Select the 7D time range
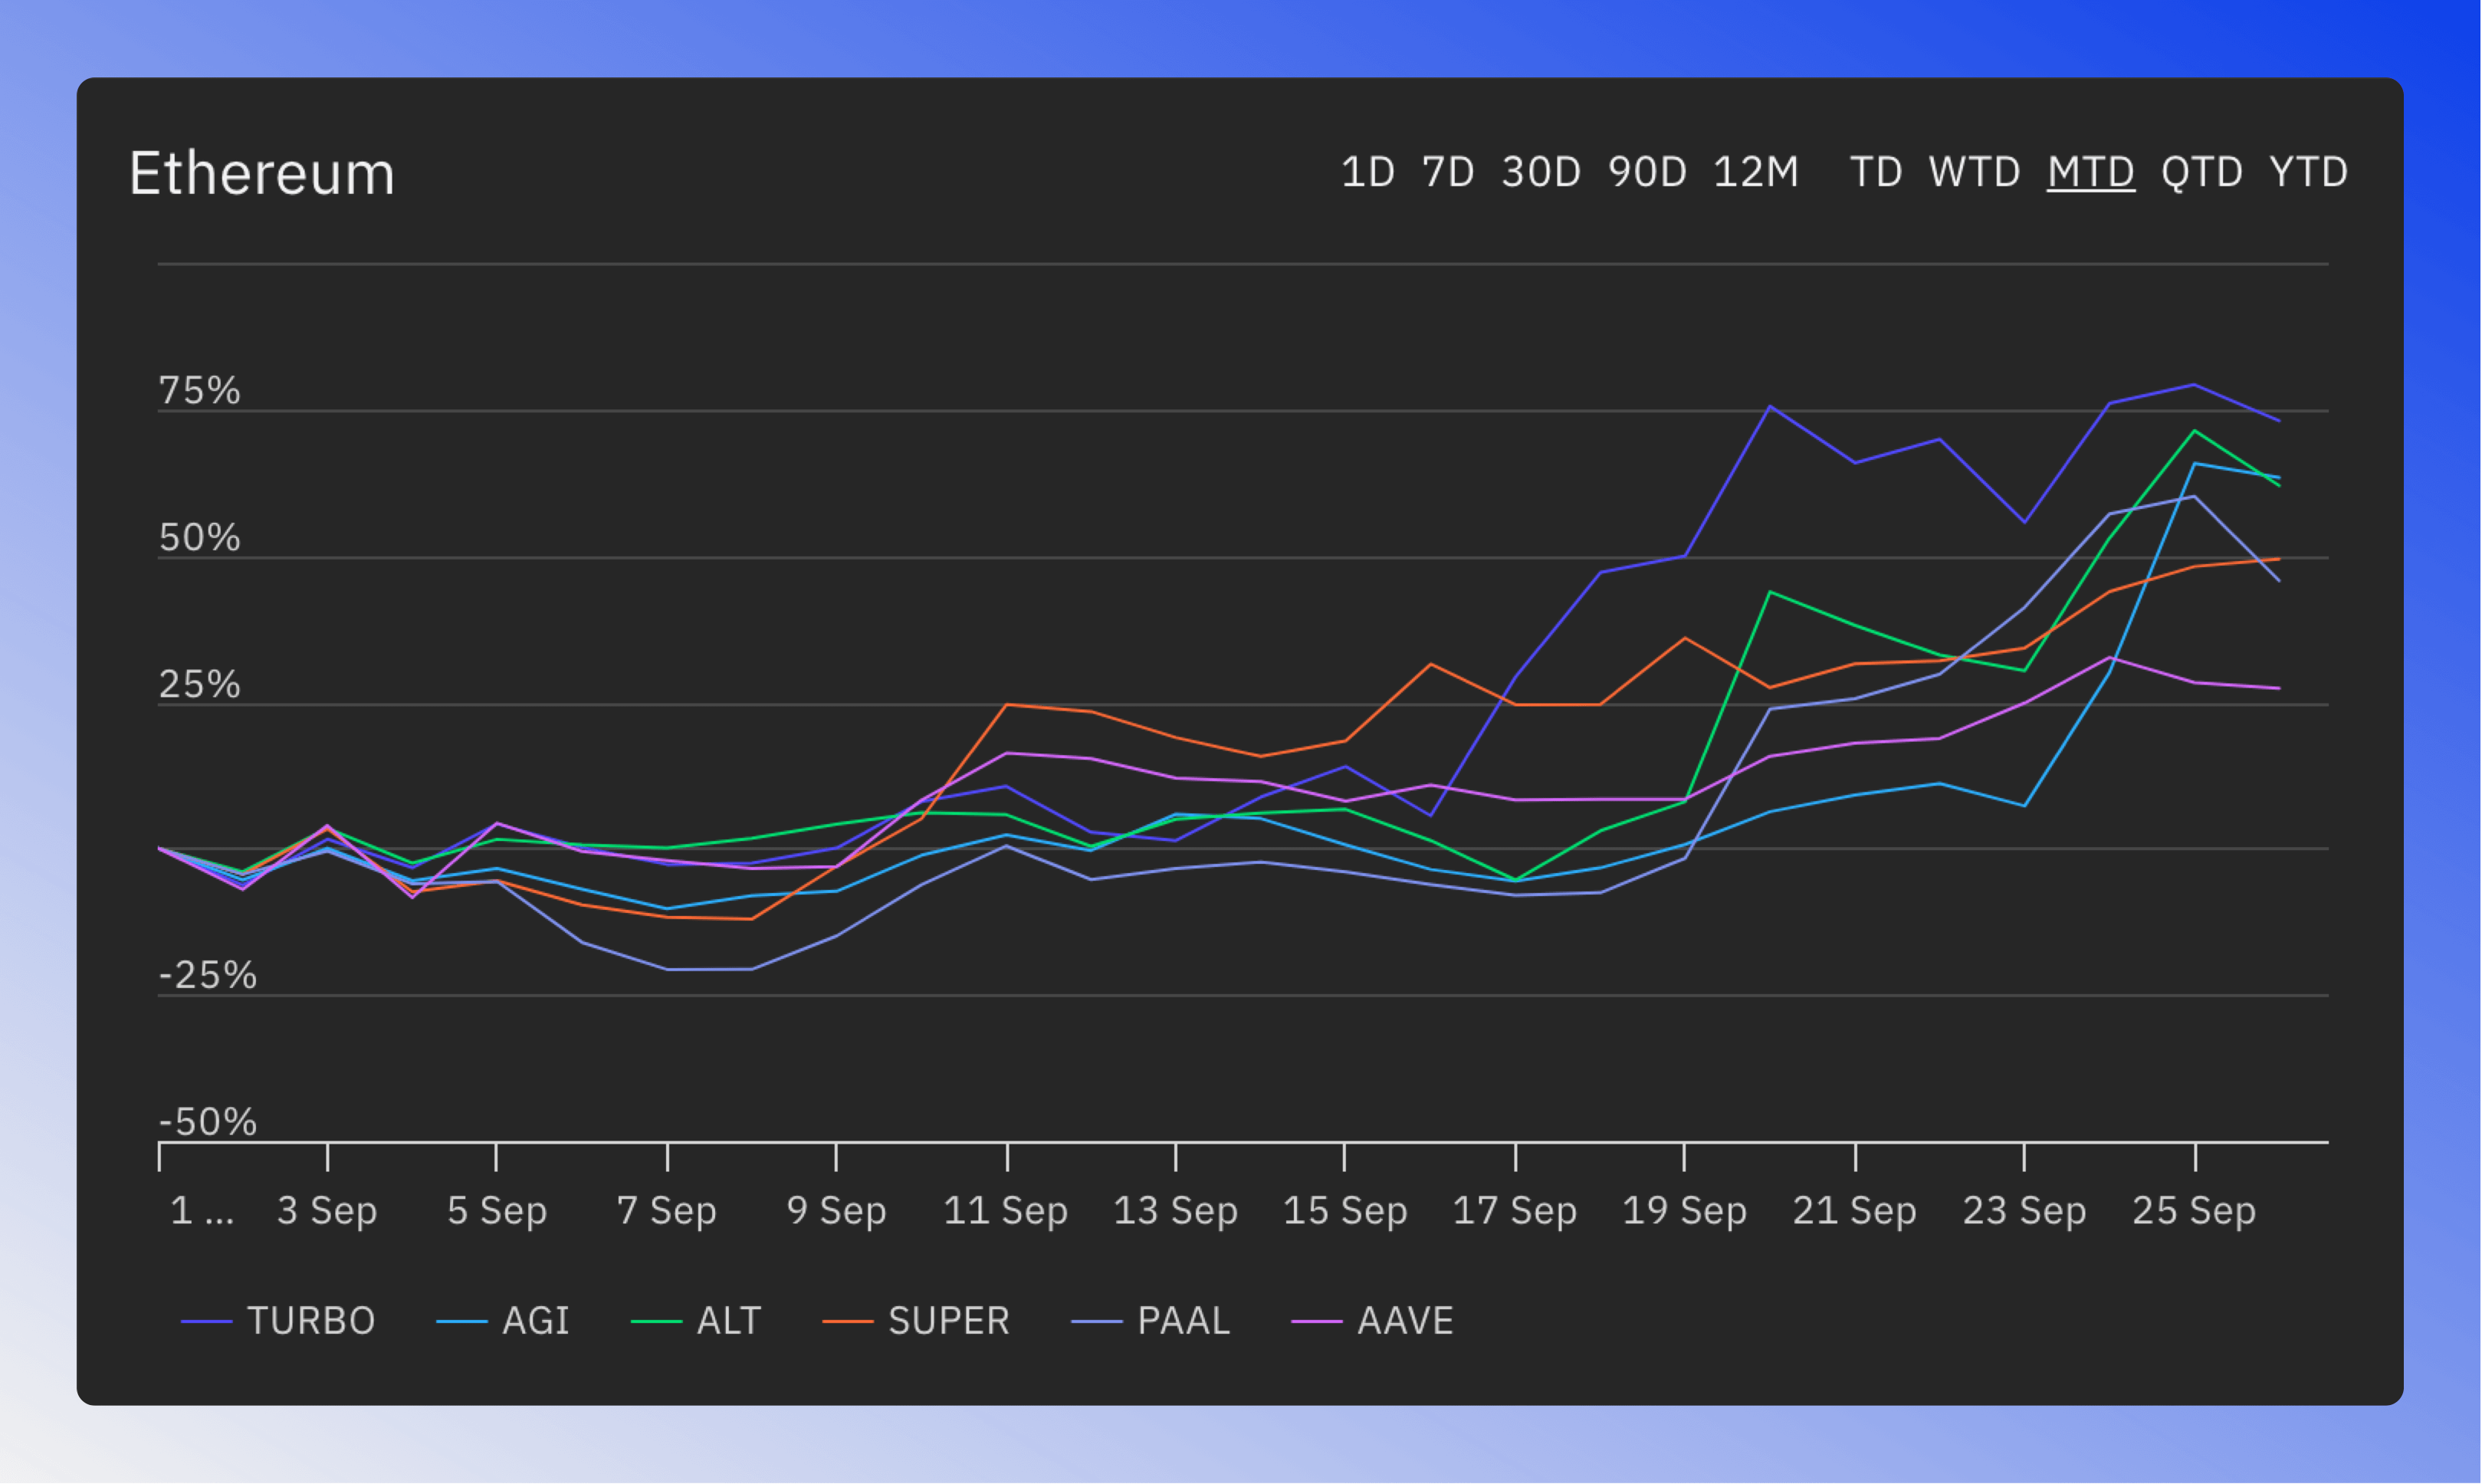This screenshot has height=1484, width=2482. (1447, 172)
